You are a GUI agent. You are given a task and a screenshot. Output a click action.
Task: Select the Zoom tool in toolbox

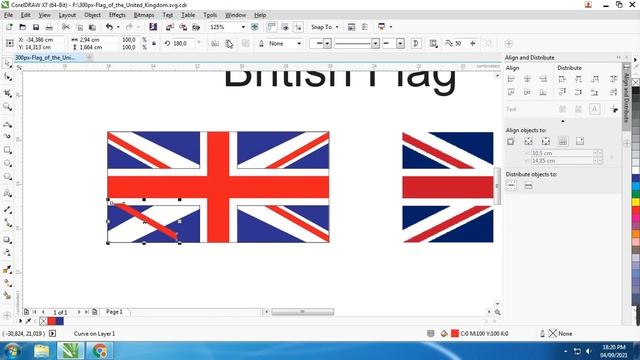point(7,107)
